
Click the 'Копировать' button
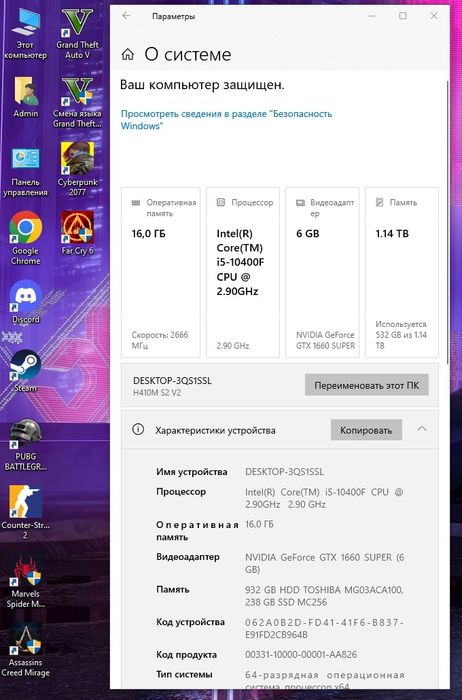pyautogui.click(x=366, y=430)
